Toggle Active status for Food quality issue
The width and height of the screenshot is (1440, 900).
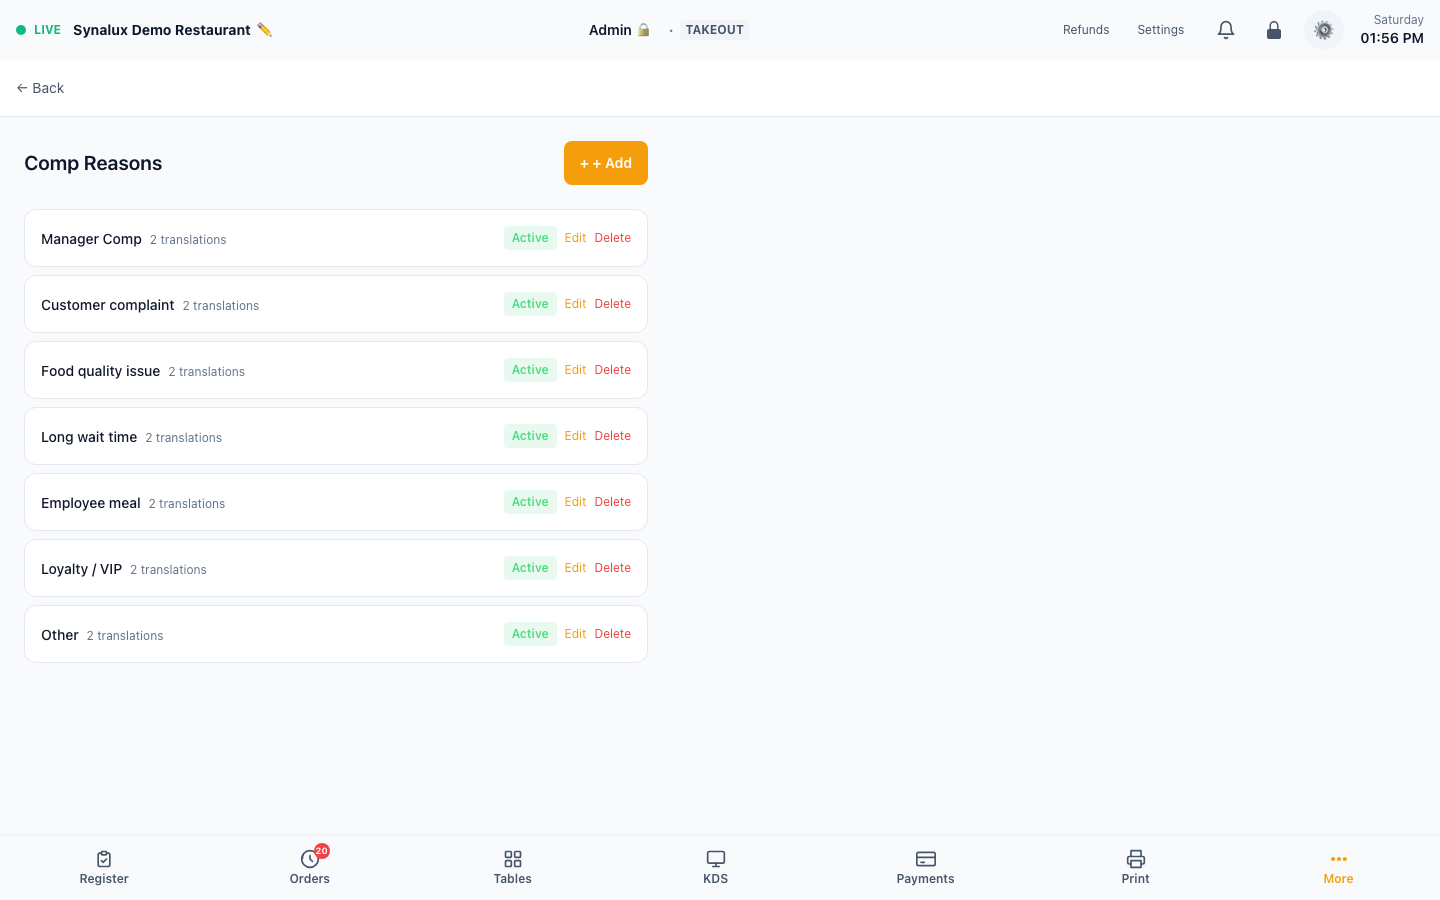[530, 370]
